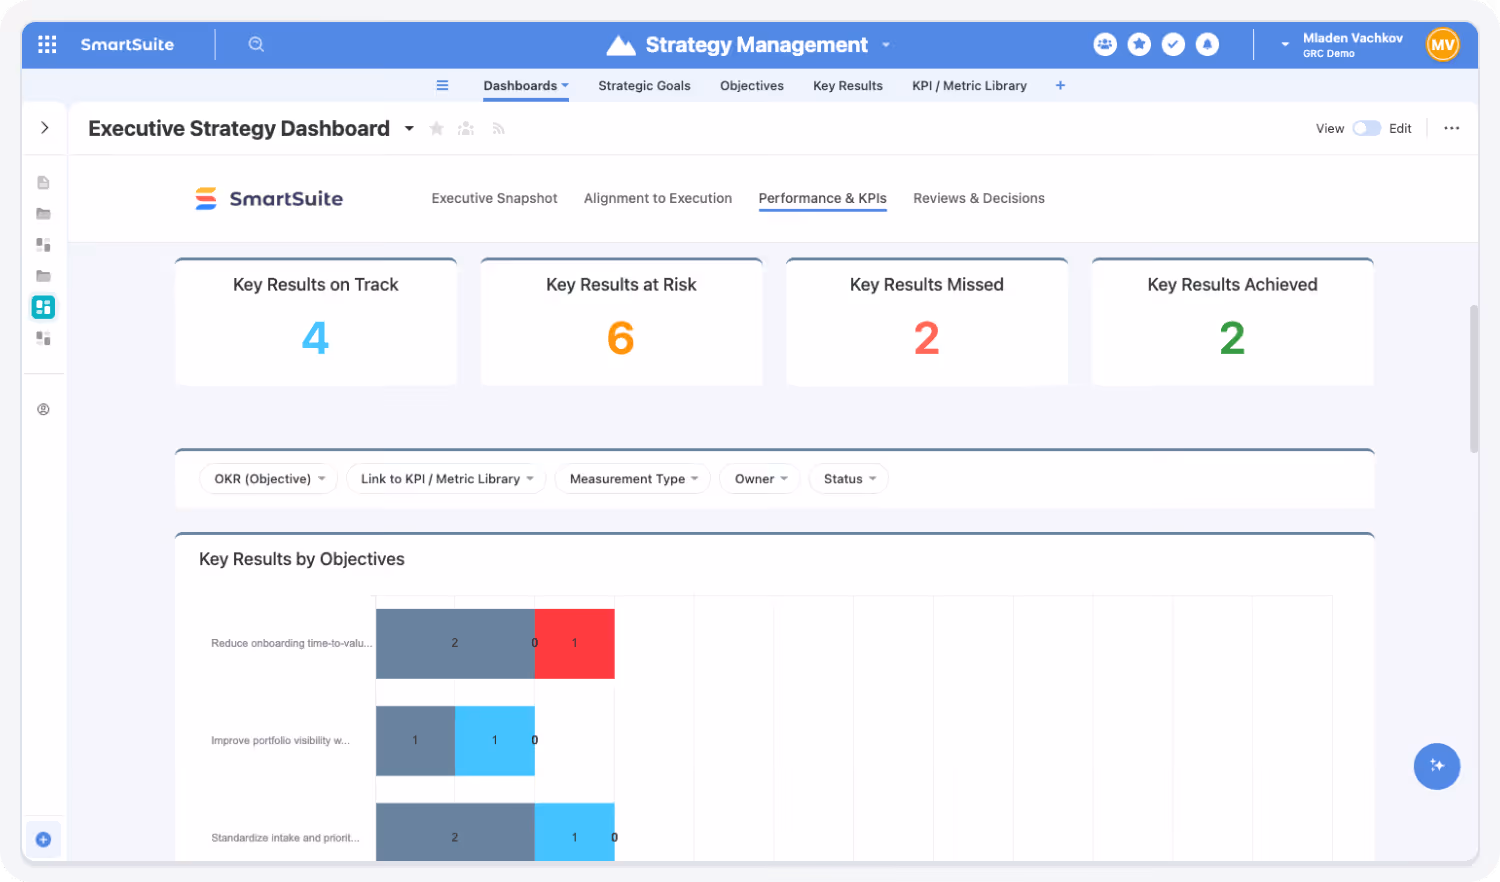Viewport: 1500px width, 882px height.
Task: Switch to Objectives tab
Action: pyautogui.click(x=752, y=86)
